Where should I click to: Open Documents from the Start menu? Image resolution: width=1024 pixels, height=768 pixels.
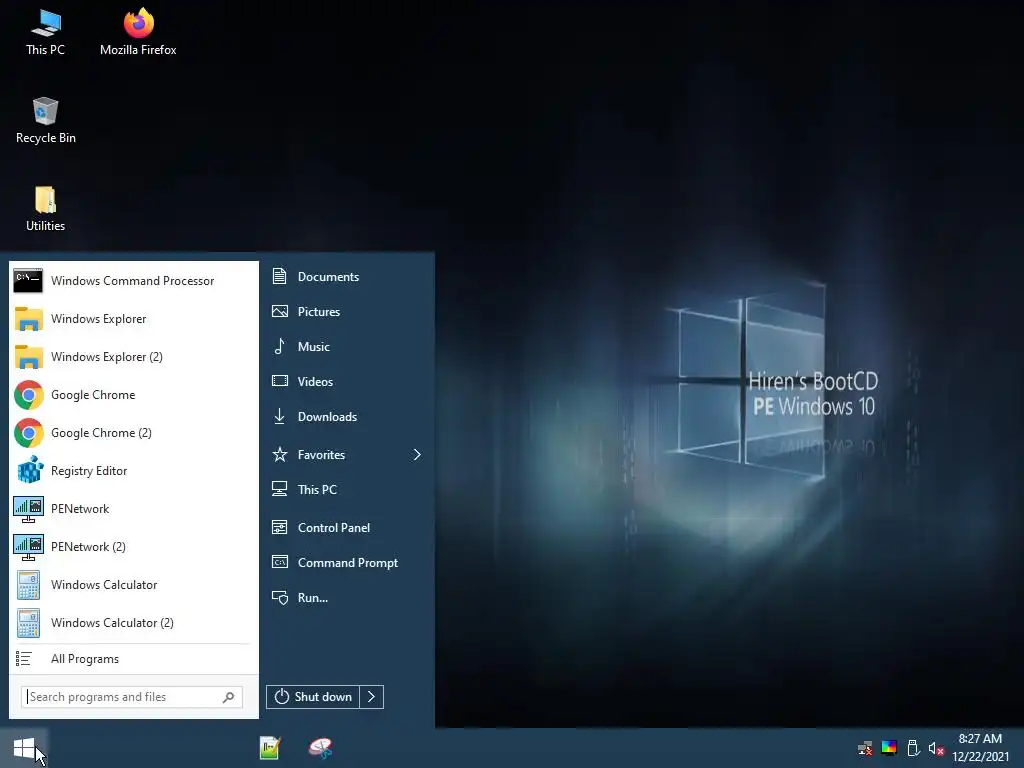pyautogui.click(x=346, y=276)
